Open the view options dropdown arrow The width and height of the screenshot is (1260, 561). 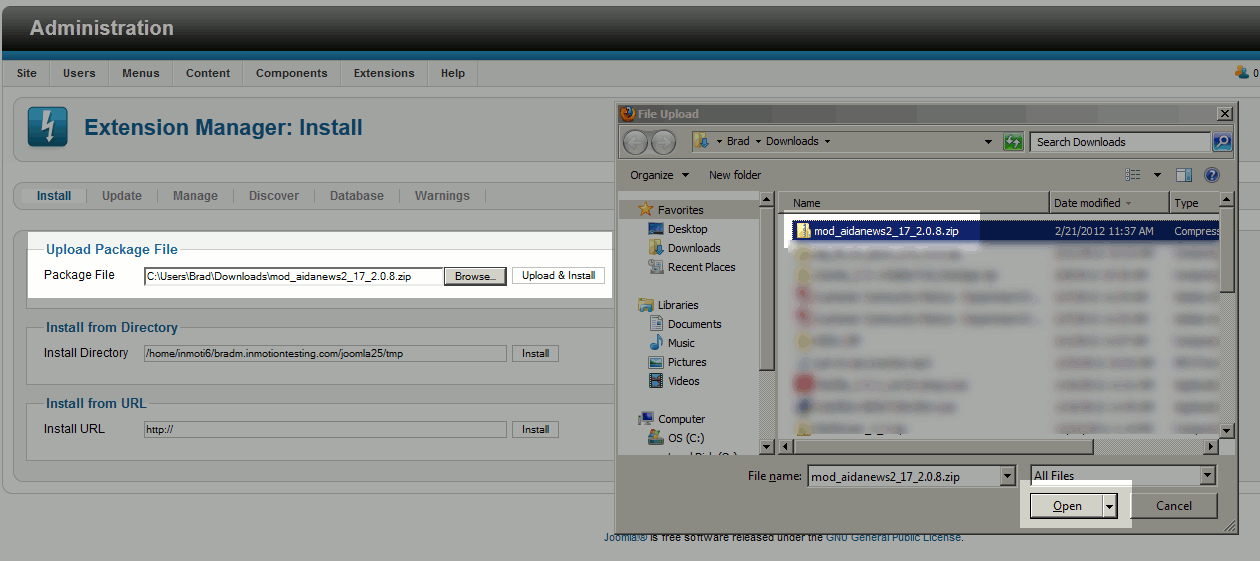1157,175
